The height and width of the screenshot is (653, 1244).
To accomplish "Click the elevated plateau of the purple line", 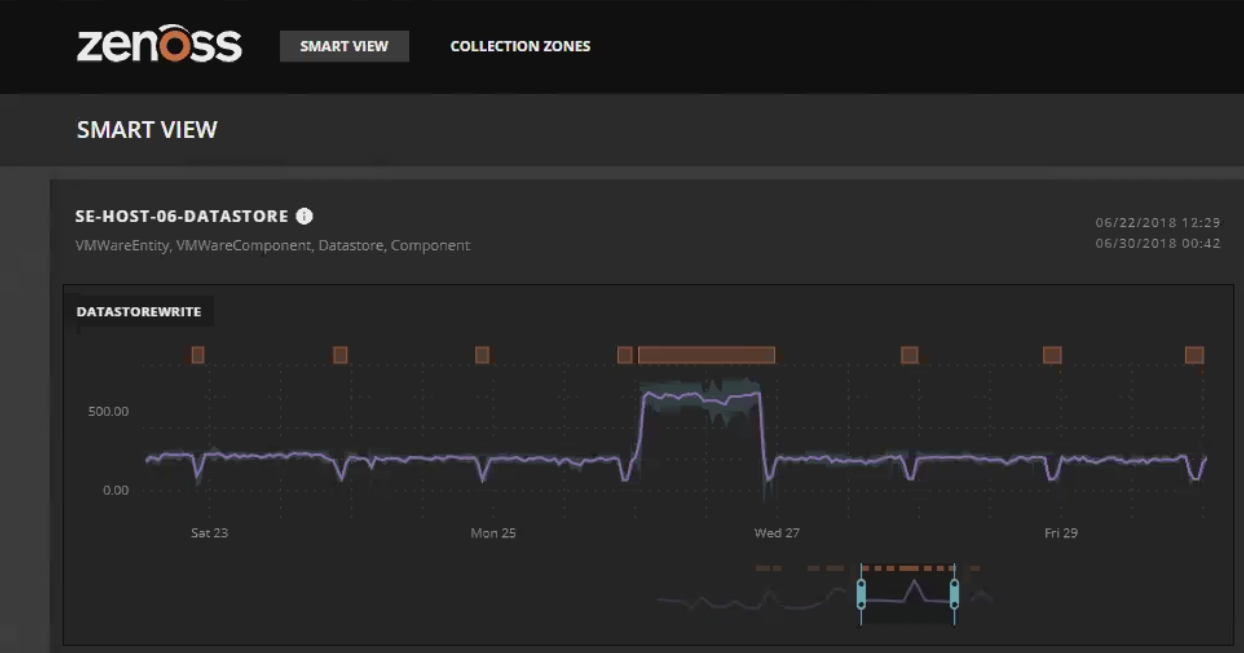I will [700, 397].
